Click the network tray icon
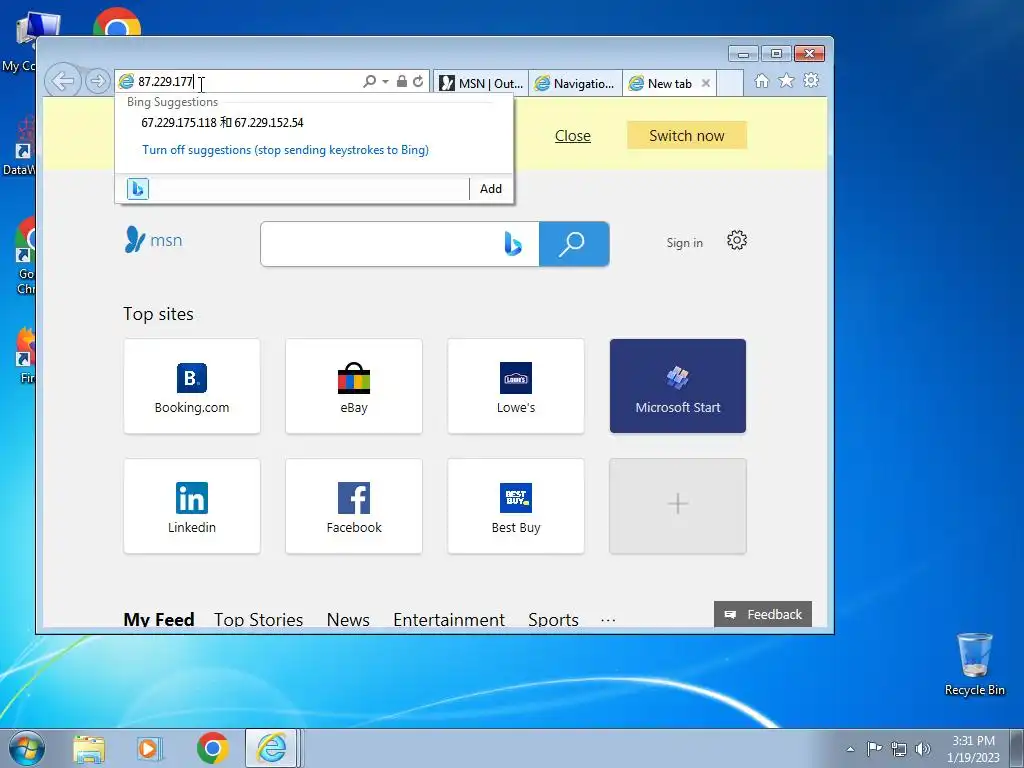The image size is (1024, 768). pos(899,749)
